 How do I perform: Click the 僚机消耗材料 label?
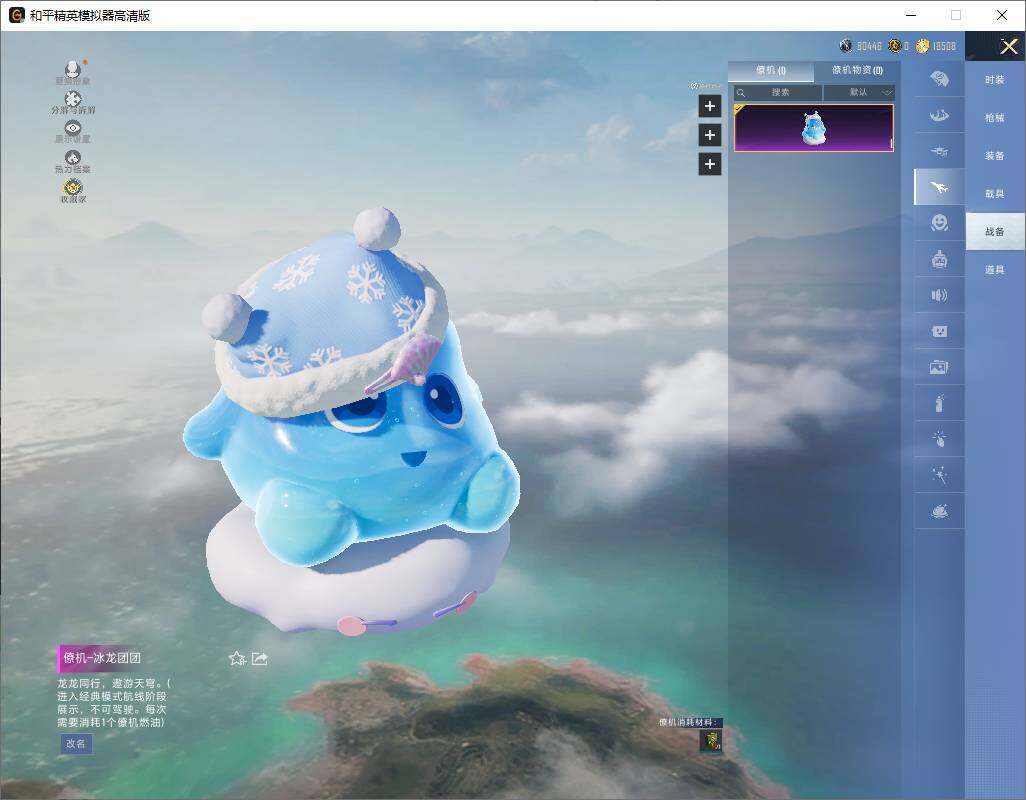[x=688, y=722]
